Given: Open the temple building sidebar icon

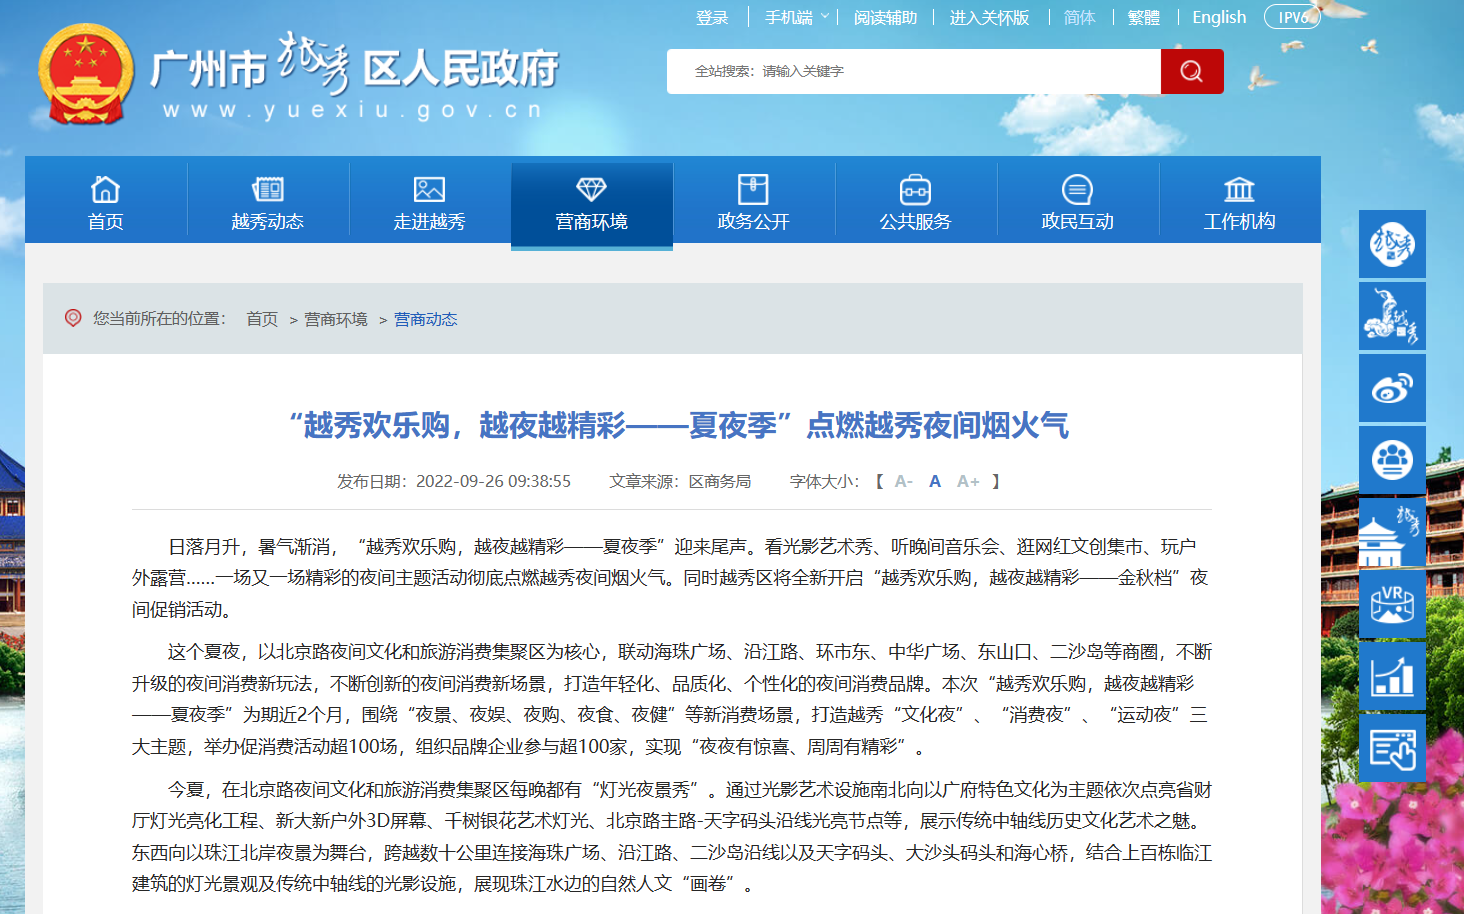Looking at the screenshot, I should point(1391,532).
